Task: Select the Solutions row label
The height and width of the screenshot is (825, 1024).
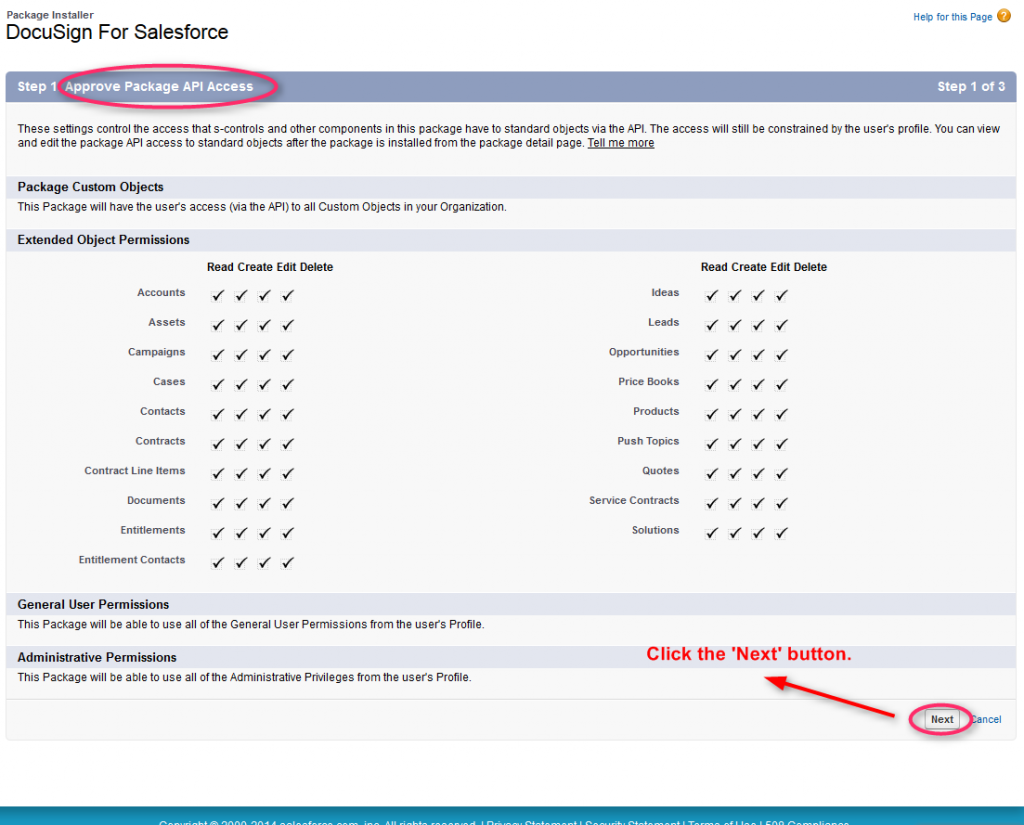Action: (x=655, y=530)
